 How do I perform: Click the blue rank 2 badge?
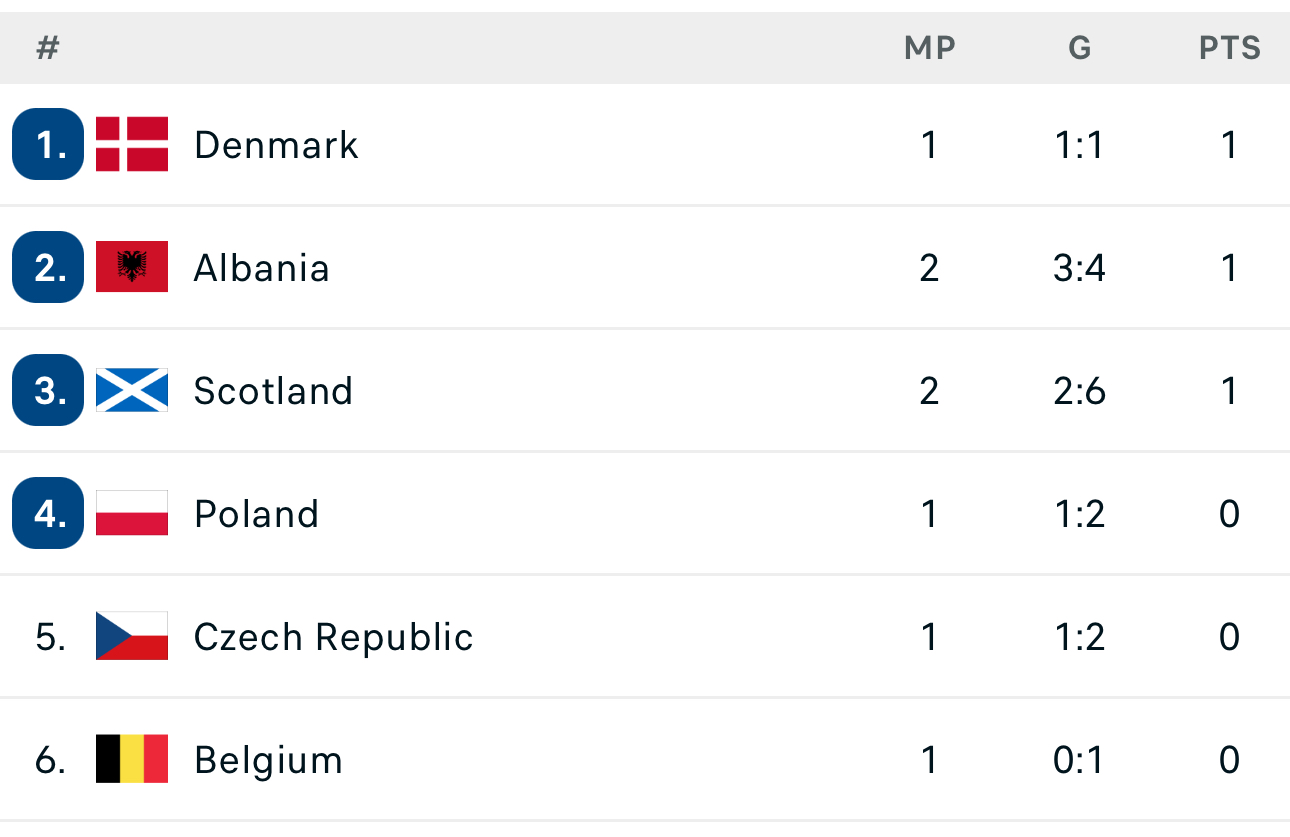pos(48,267)
